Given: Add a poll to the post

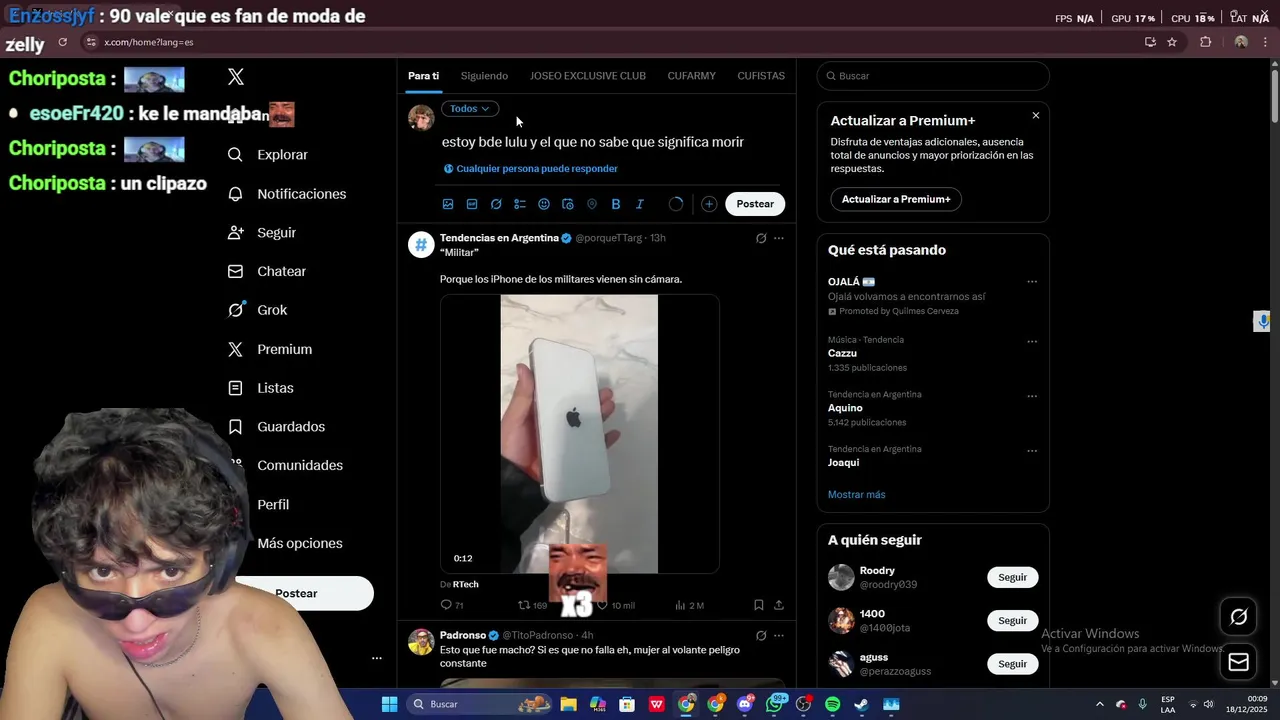Looking at the screenshot, I should tap(520, 204).
